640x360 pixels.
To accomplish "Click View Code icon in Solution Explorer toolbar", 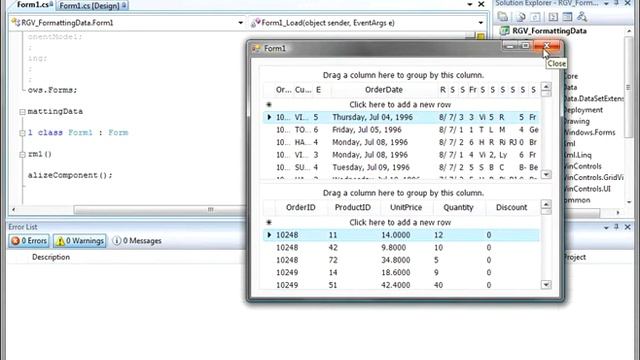I will pyautogui.click(x=553, y=17).
